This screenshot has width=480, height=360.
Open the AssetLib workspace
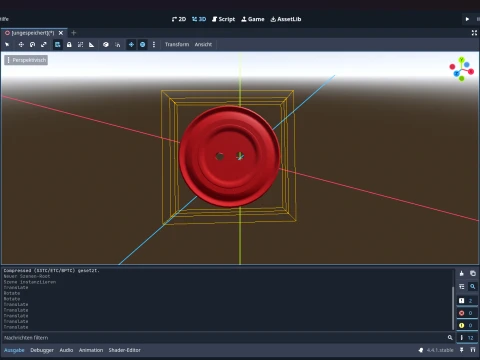point(286,19)
